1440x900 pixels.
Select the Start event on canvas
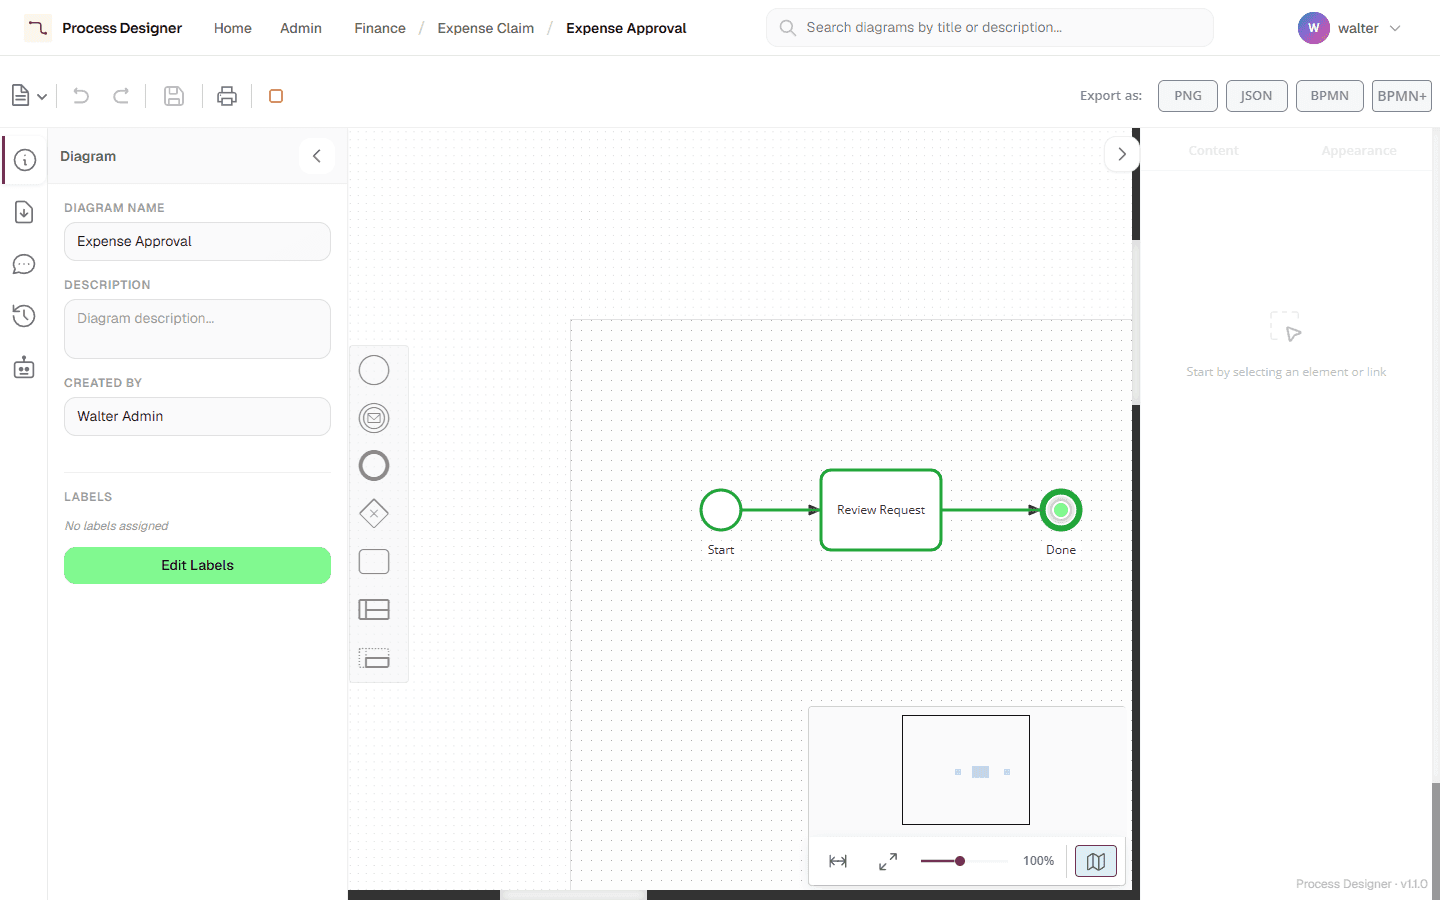click(x=721, y=510)
